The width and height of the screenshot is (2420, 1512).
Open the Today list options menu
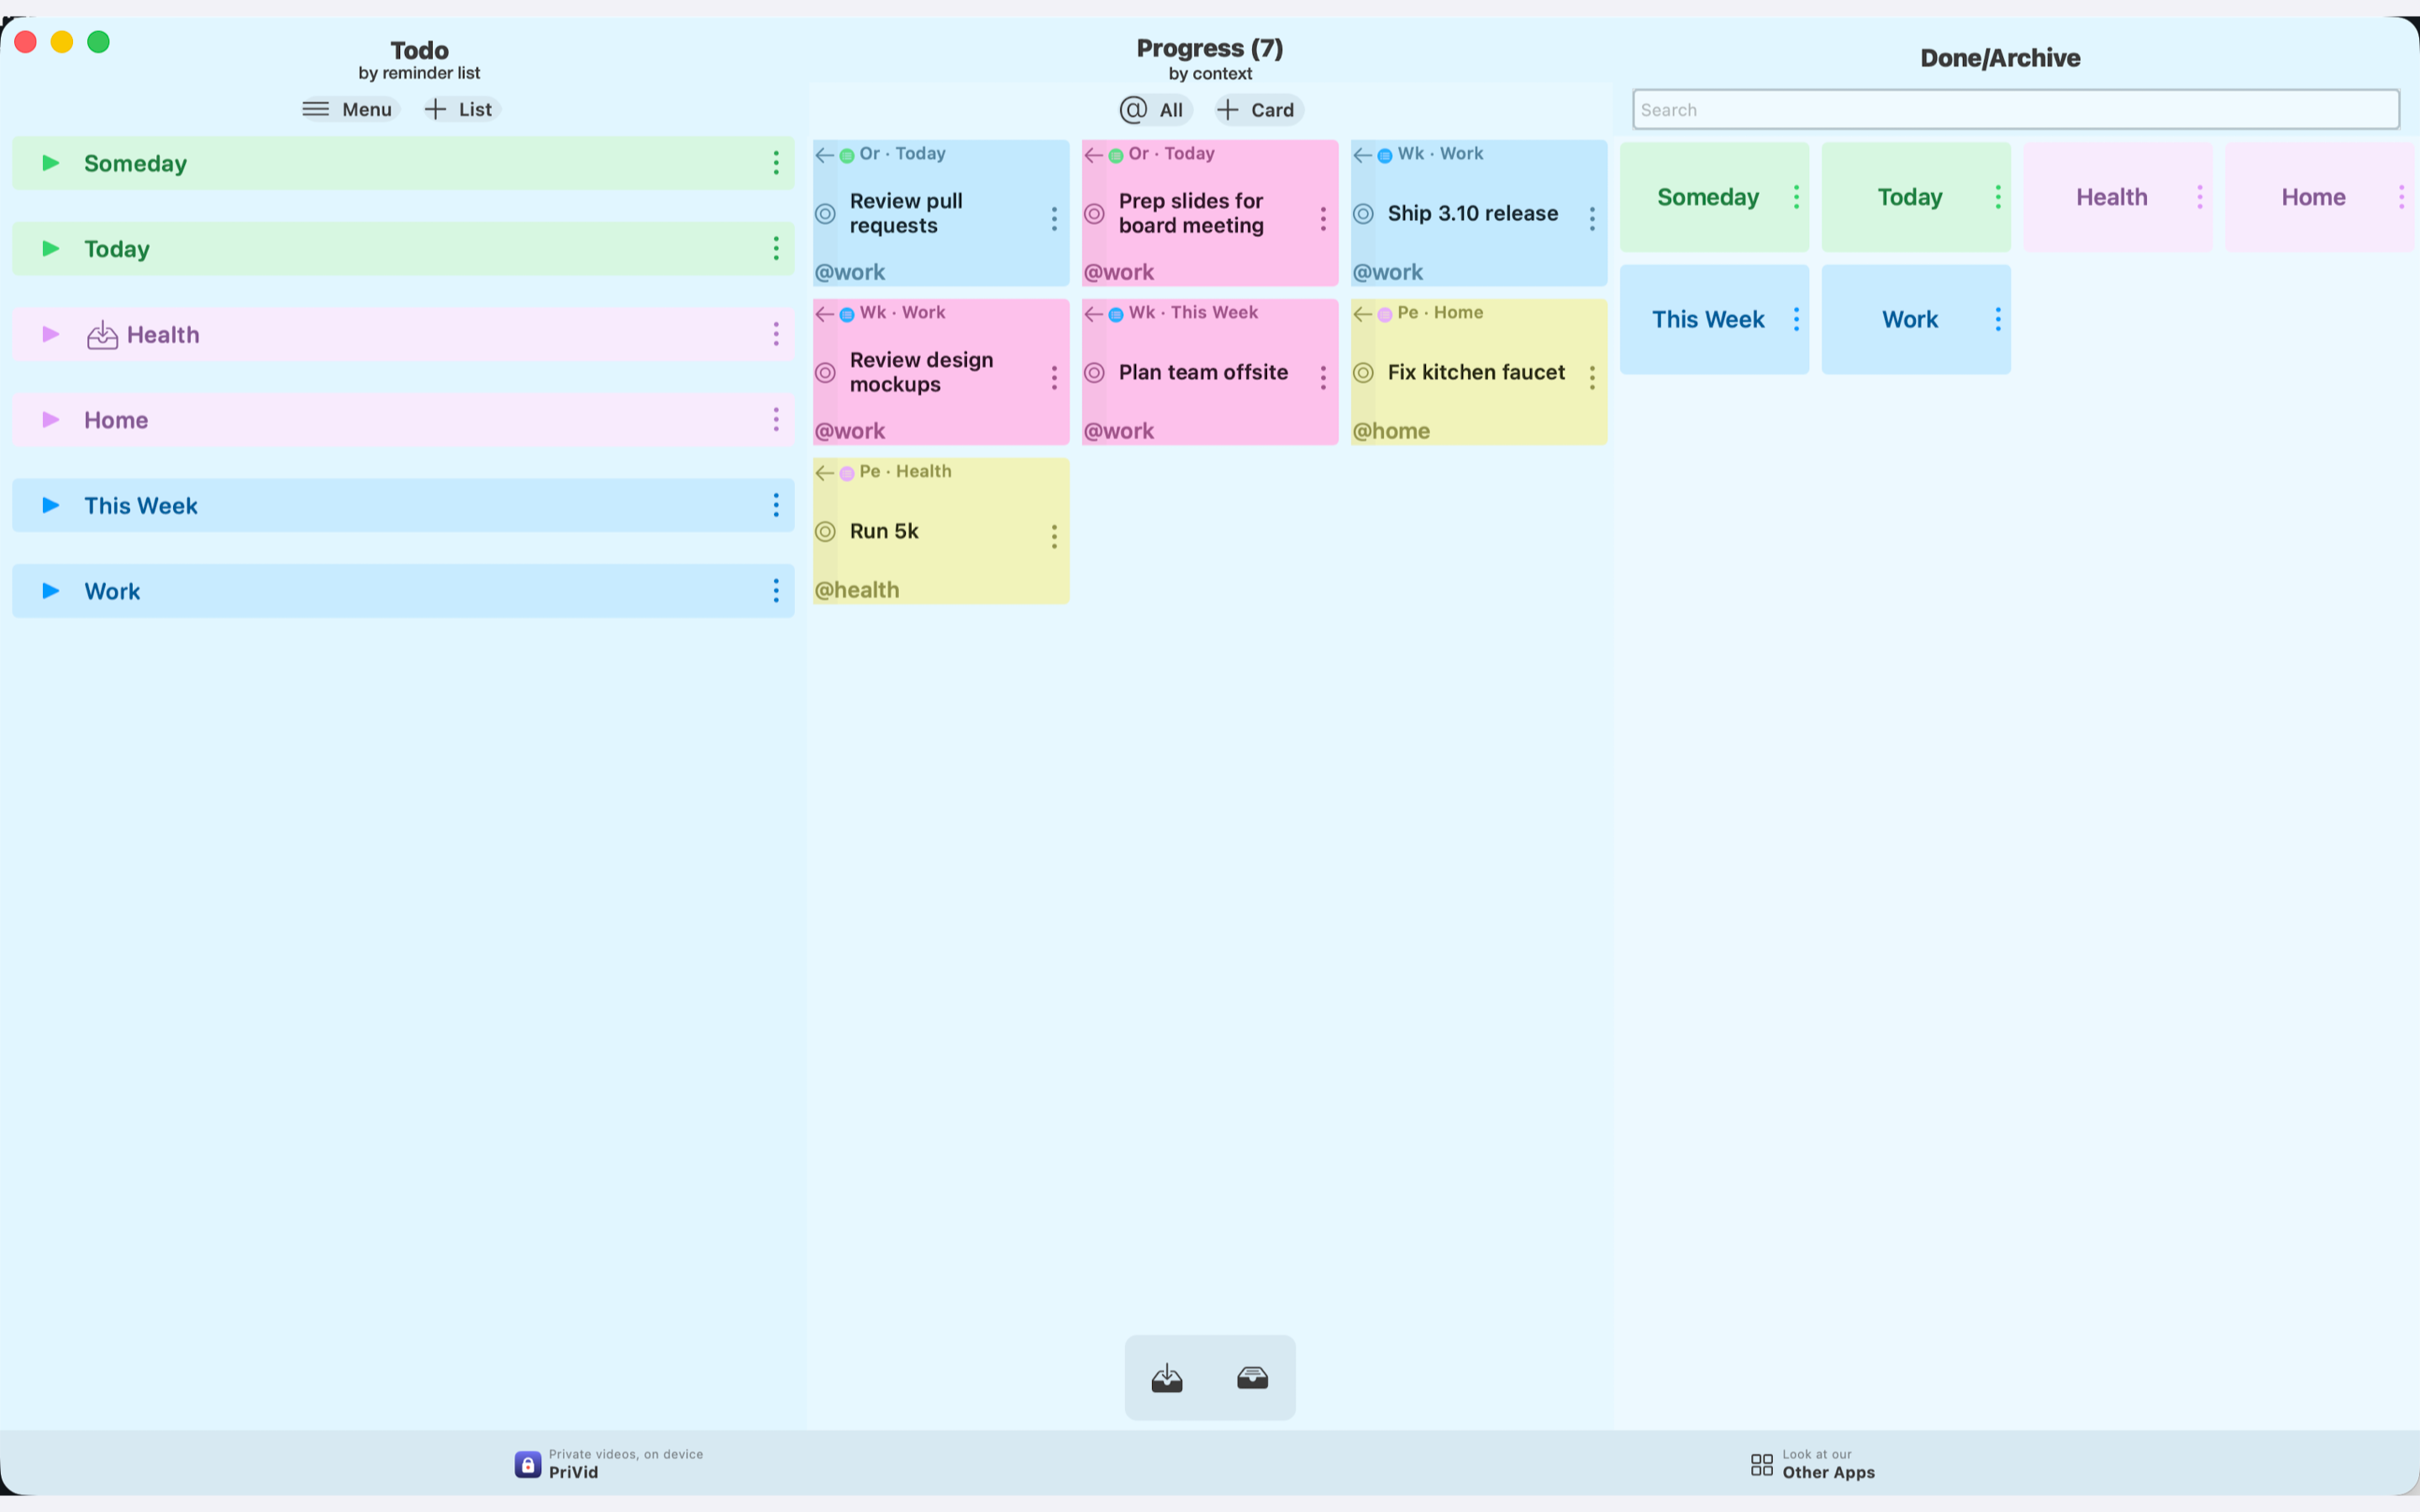776,249
